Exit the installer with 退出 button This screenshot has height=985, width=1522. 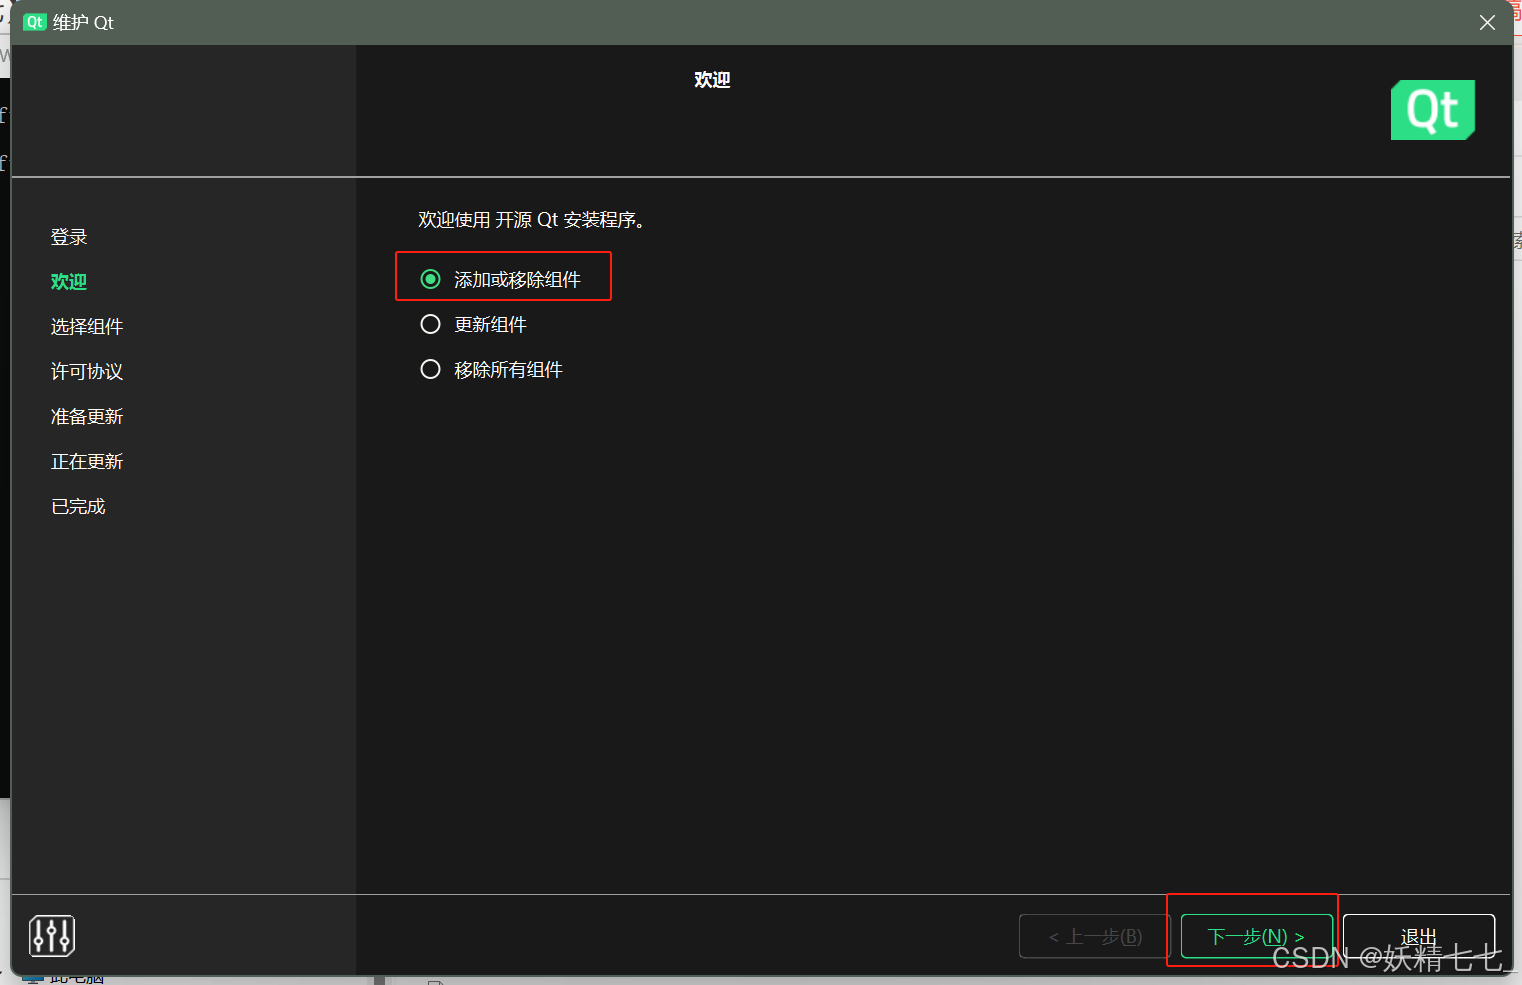point(1418,936)
